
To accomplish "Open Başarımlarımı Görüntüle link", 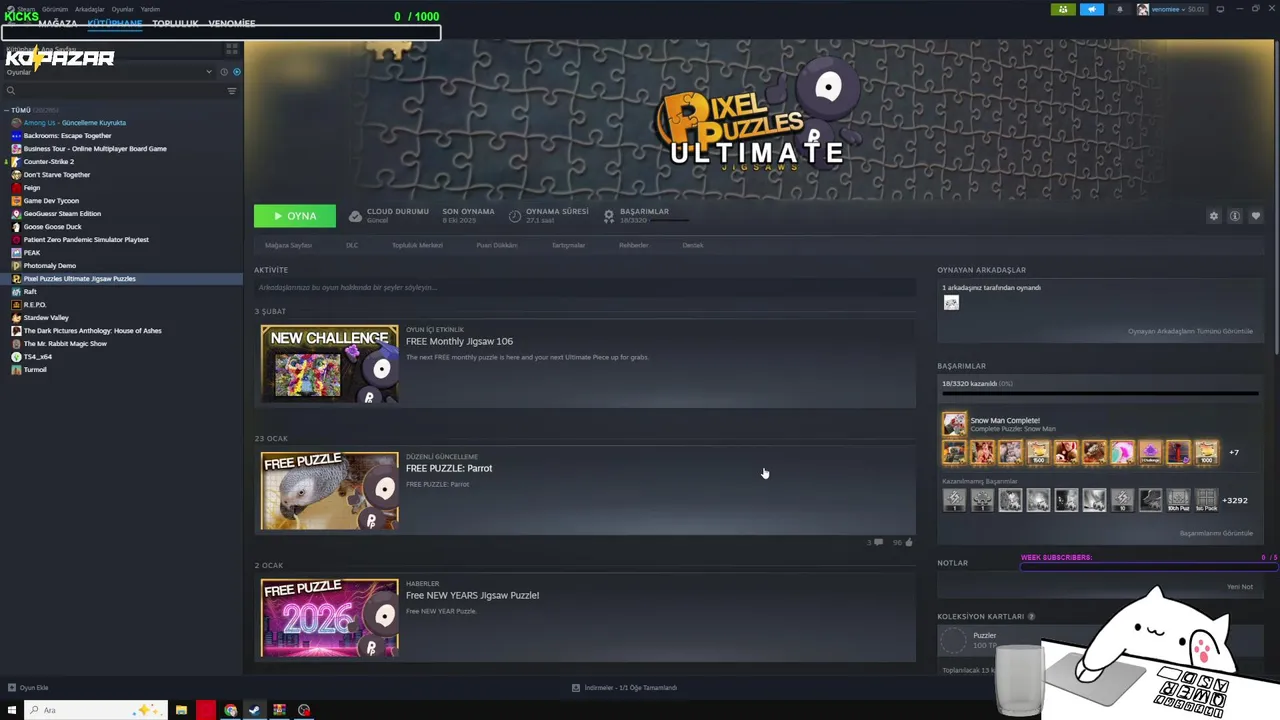I will pyautogui.click(x=1216, y=533).
